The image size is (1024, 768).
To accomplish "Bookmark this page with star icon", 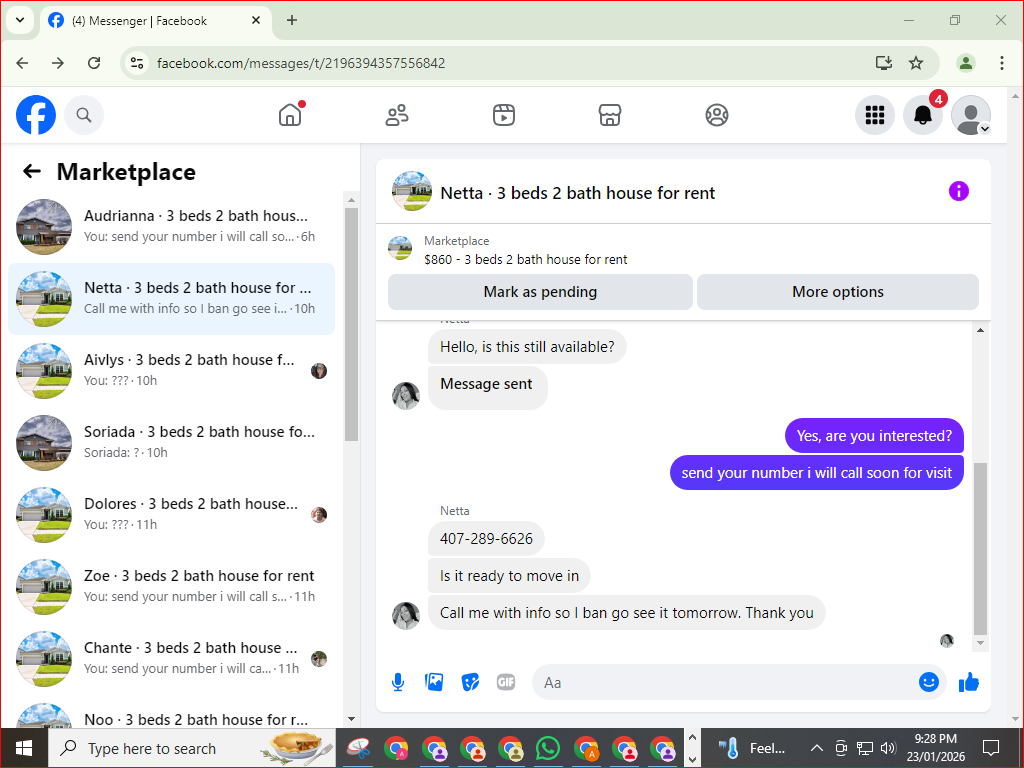I will coord(916,63).
